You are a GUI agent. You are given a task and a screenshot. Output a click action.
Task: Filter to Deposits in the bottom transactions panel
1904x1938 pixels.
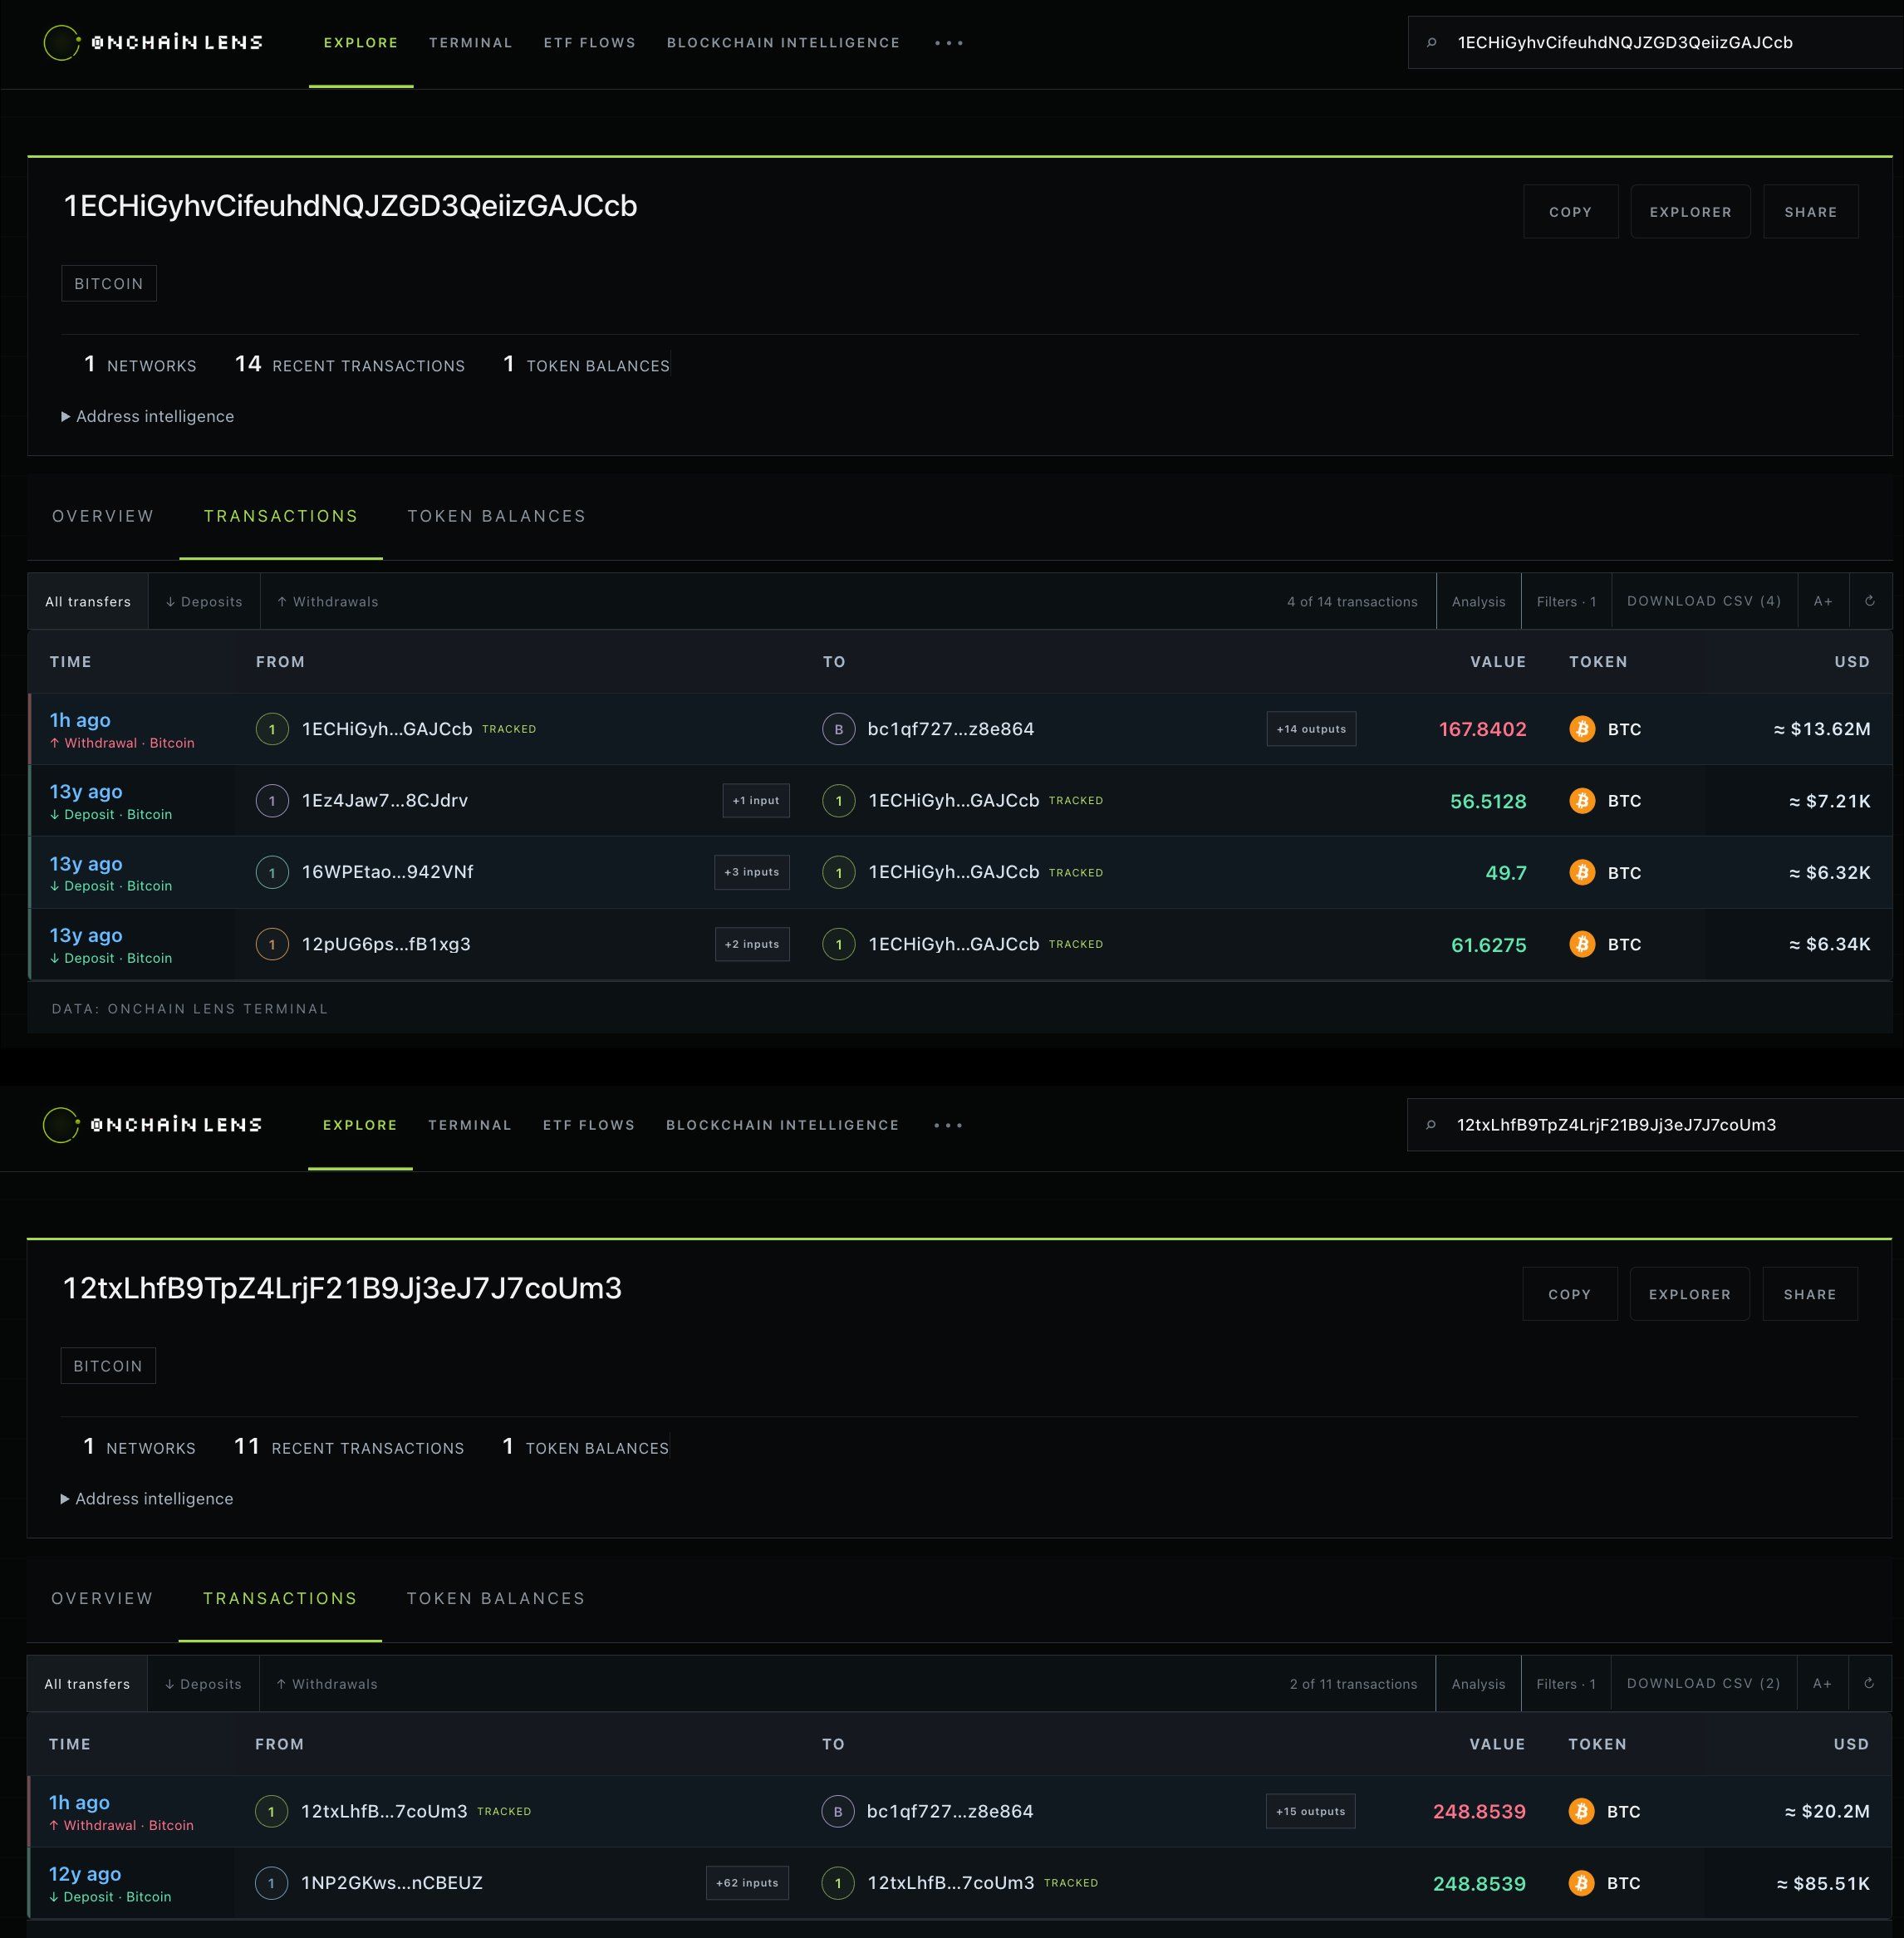click(x=203, y=1684)
